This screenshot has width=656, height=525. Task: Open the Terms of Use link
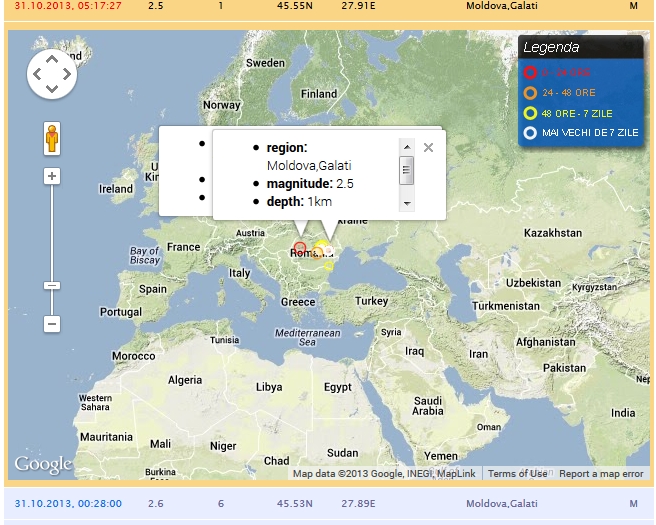coord(517,474)
